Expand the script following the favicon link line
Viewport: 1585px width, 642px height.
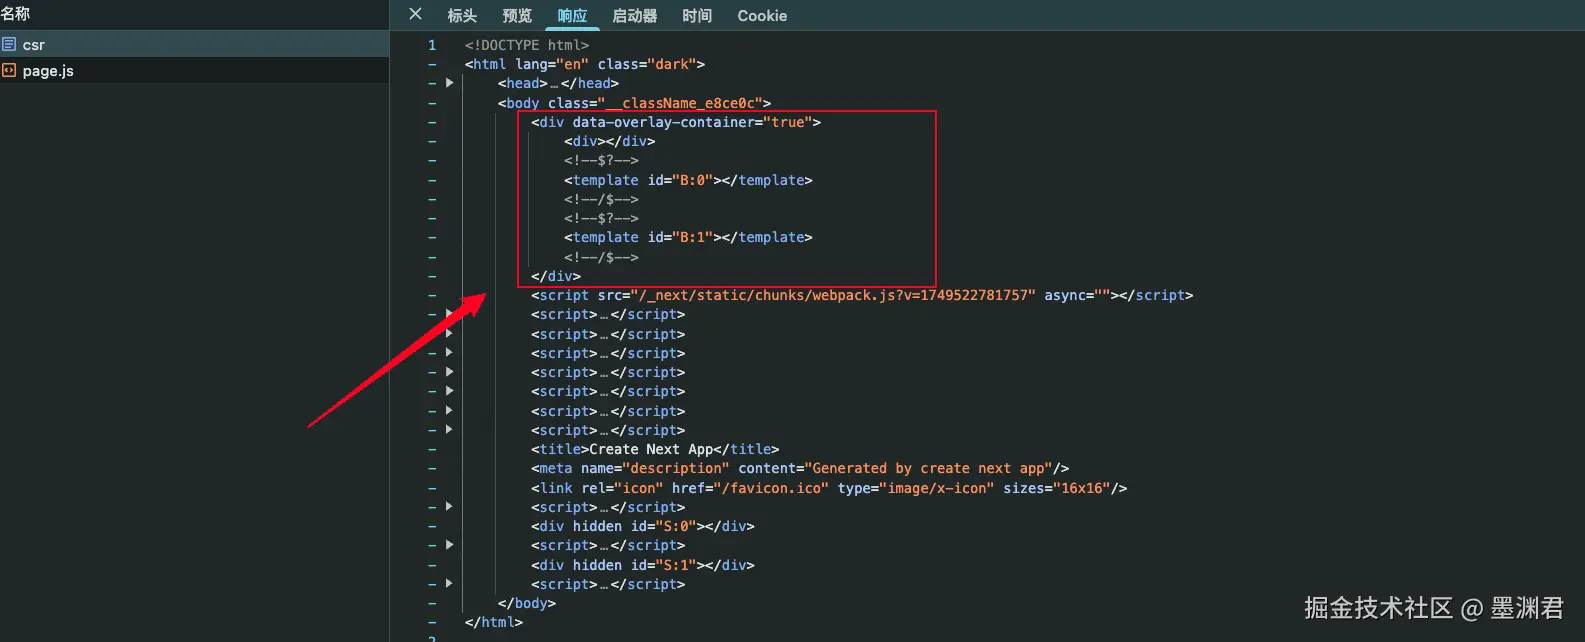(x=449, y=507)
